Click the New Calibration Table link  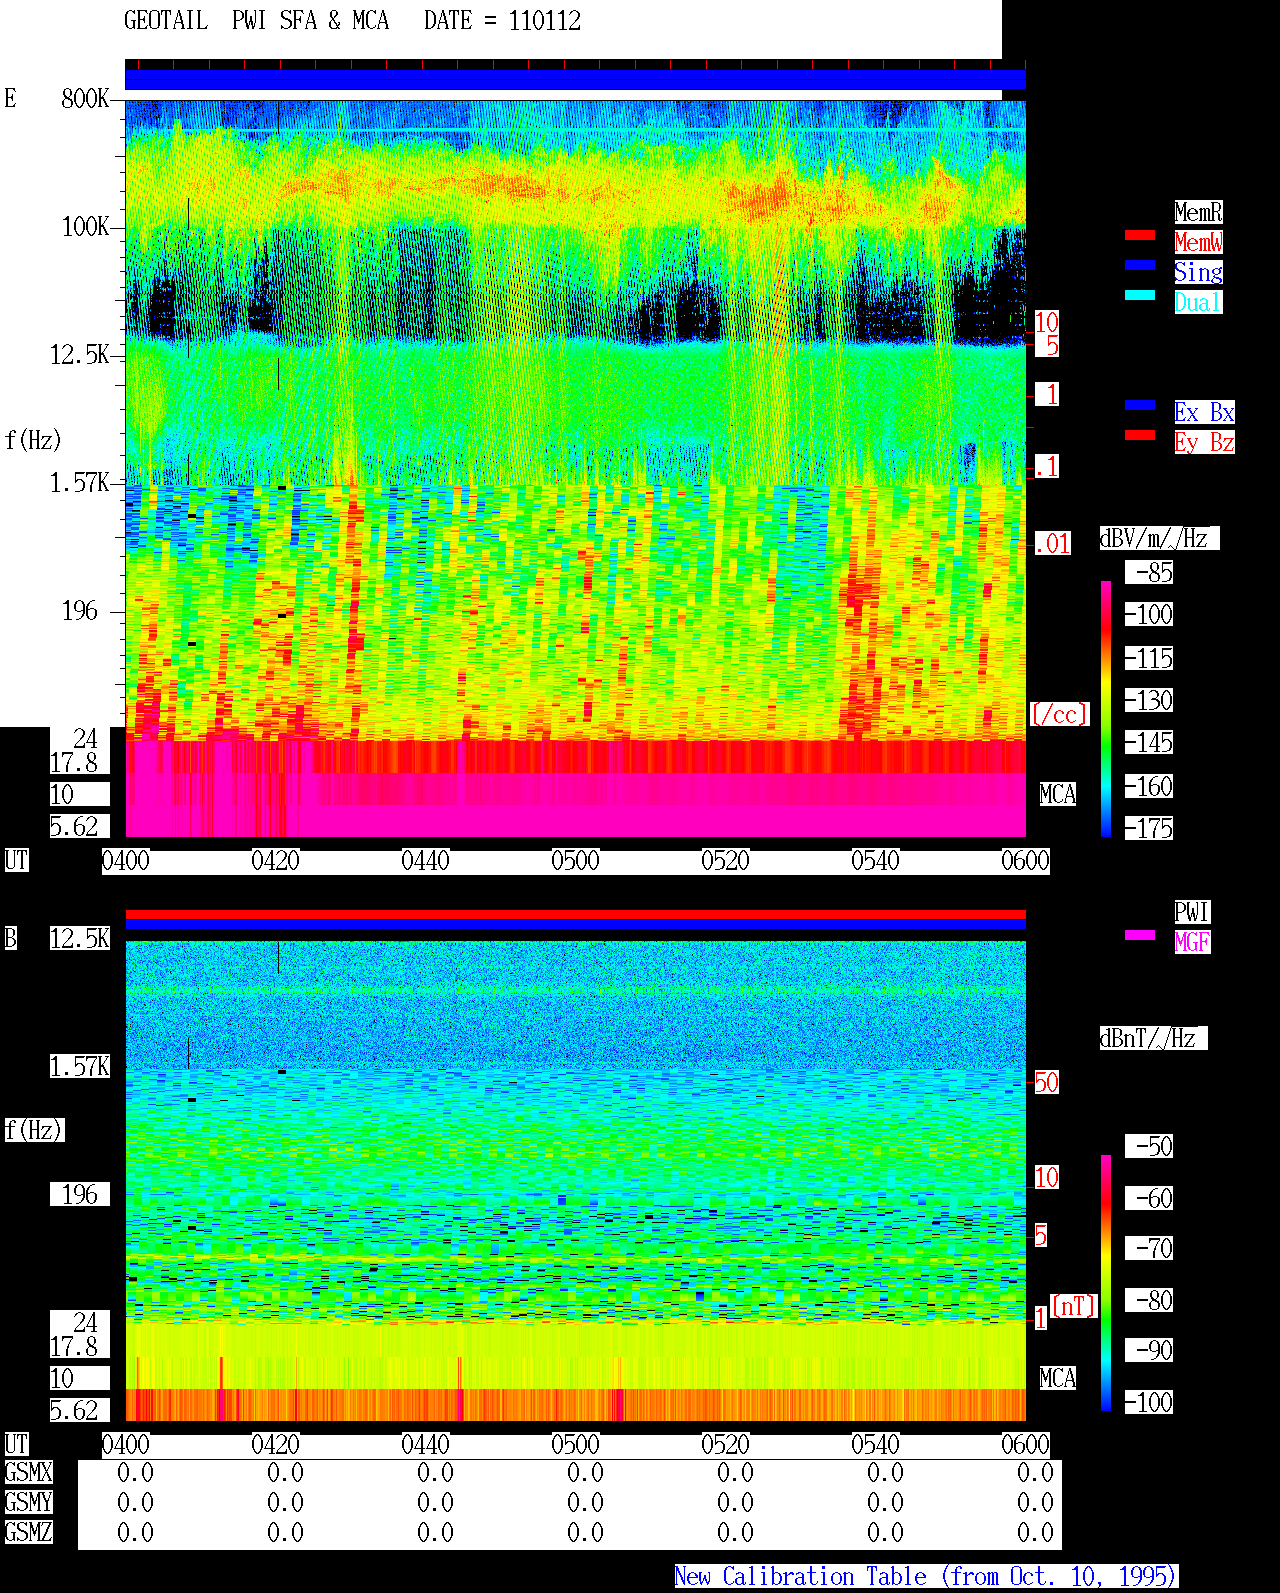pyautogui.click(x=926, y=1577)
